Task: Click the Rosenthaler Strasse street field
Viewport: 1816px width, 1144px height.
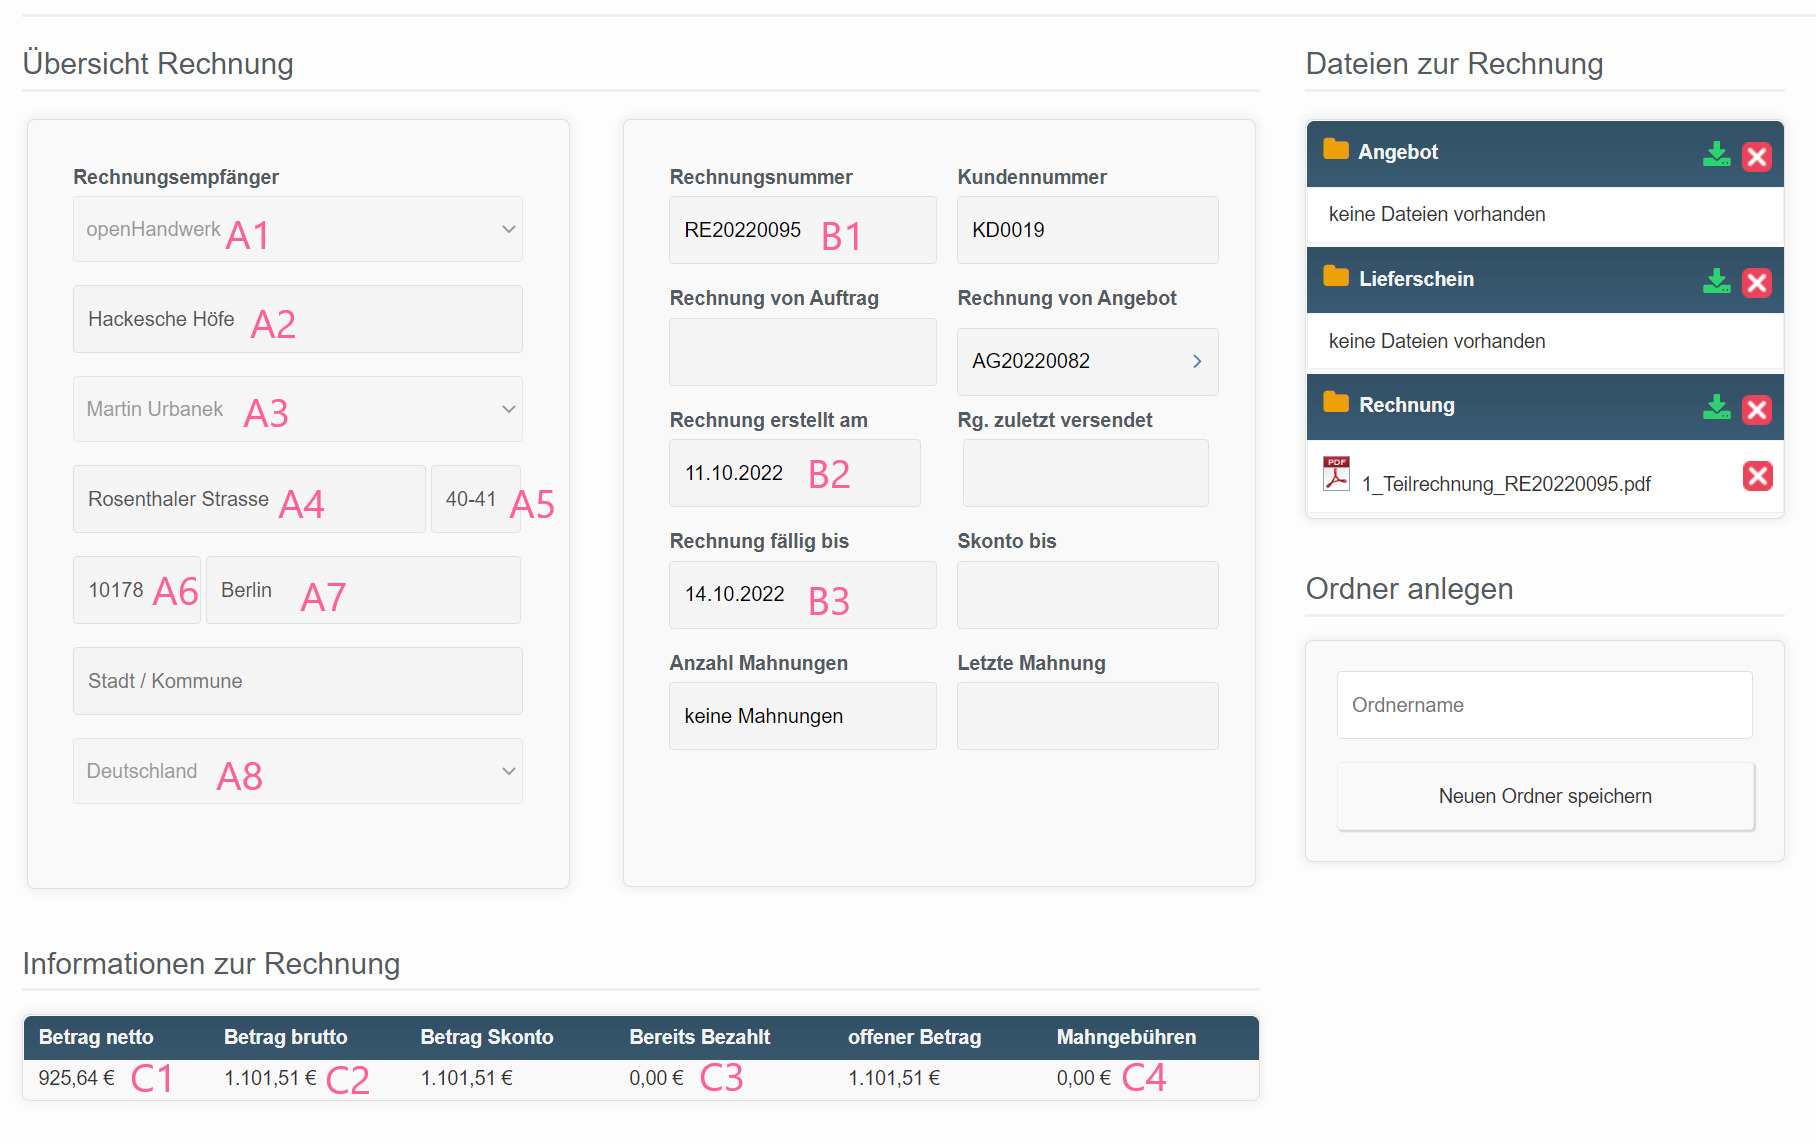Action: click(x=249, y=499)
